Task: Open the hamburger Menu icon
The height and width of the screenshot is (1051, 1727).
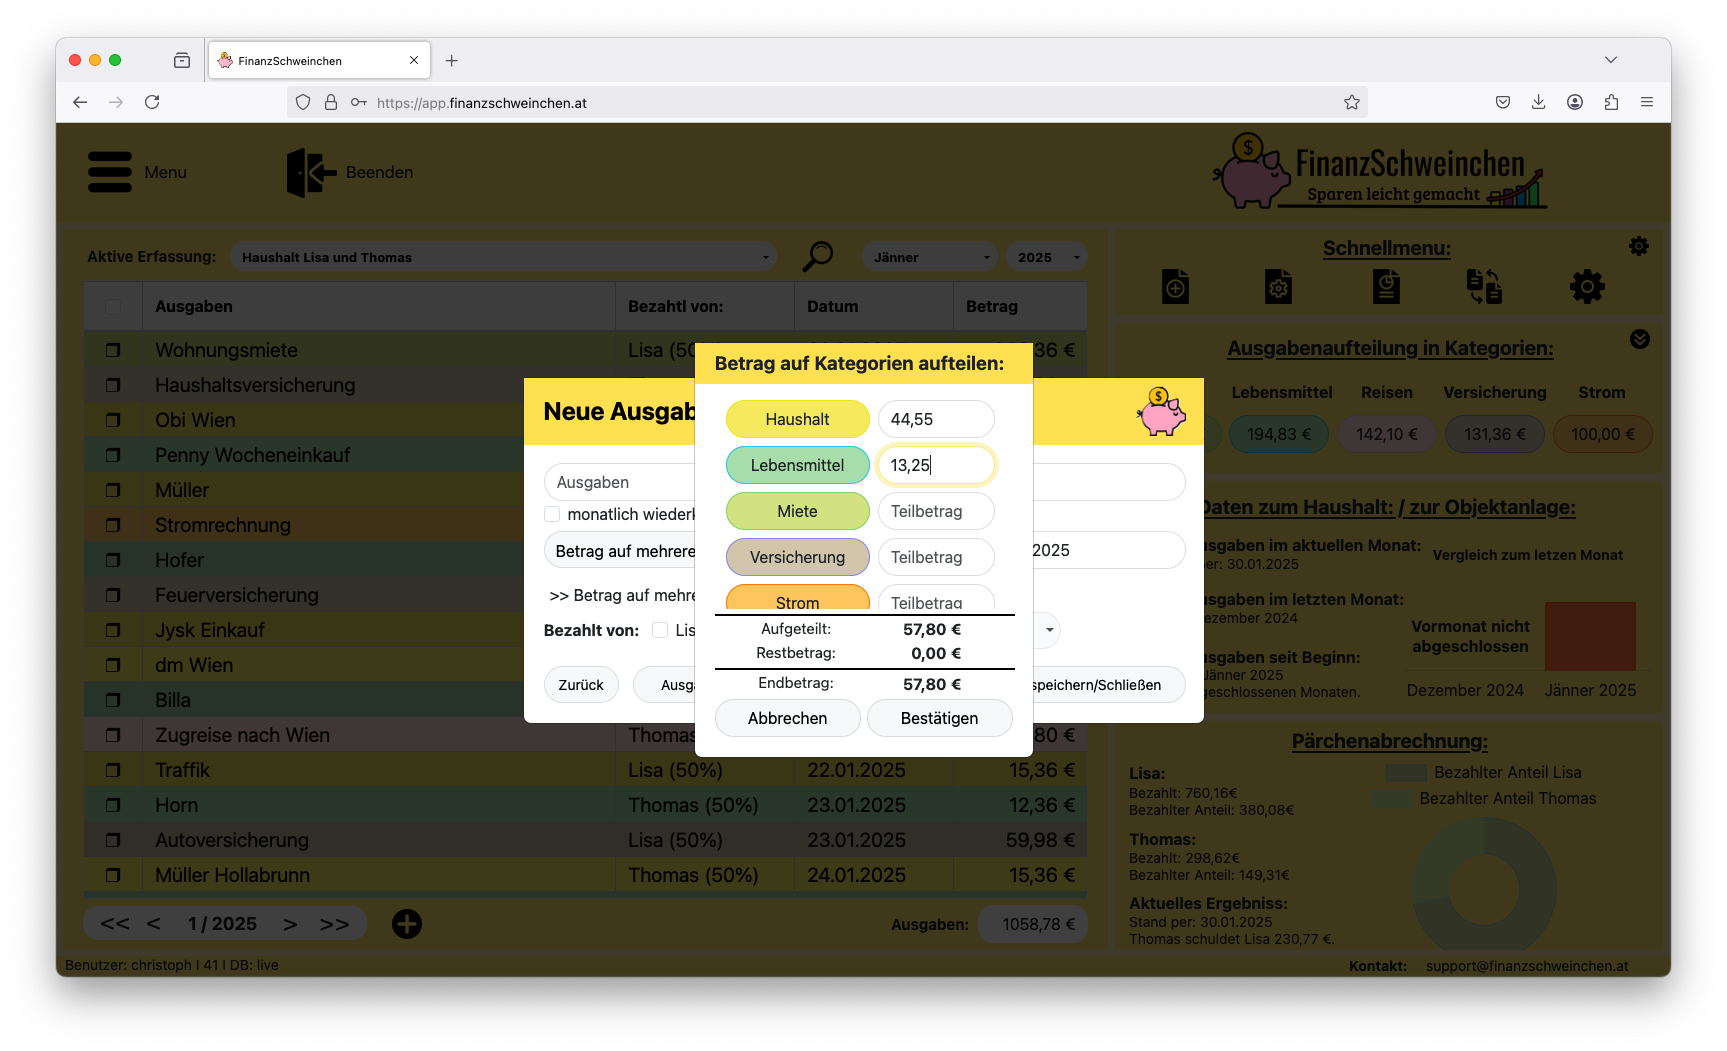Action: click(x=110, y=172)
